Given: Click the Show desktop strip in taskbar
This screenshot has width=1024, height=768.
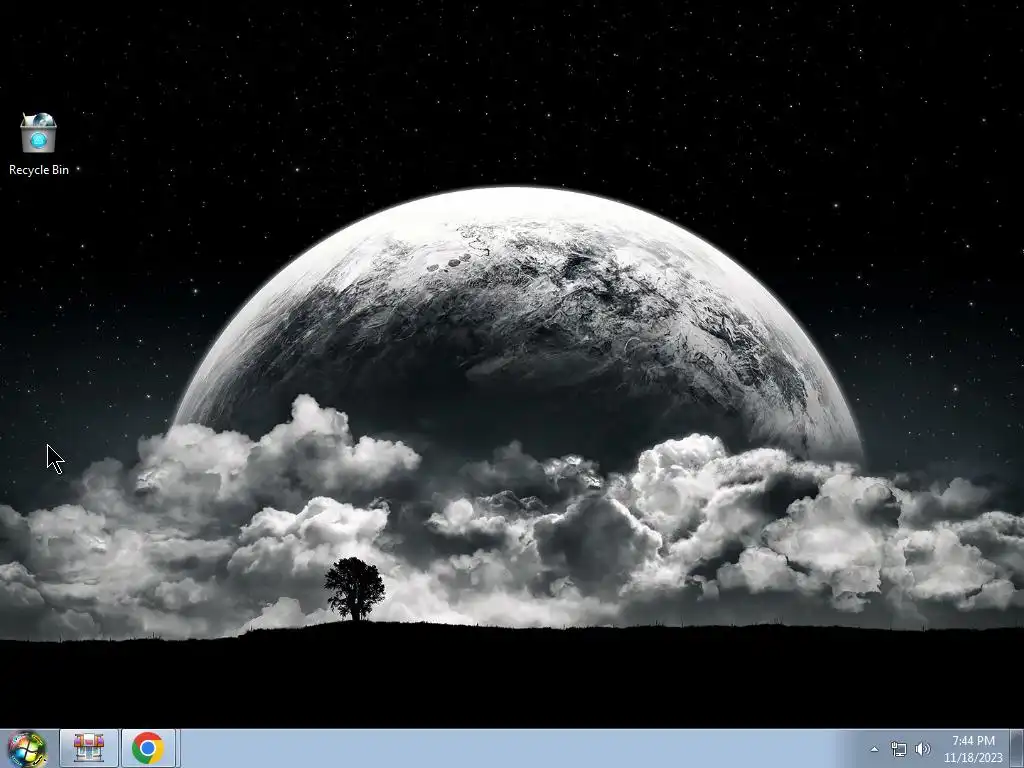Looking at the screenshot, I should coord(1017,748).
